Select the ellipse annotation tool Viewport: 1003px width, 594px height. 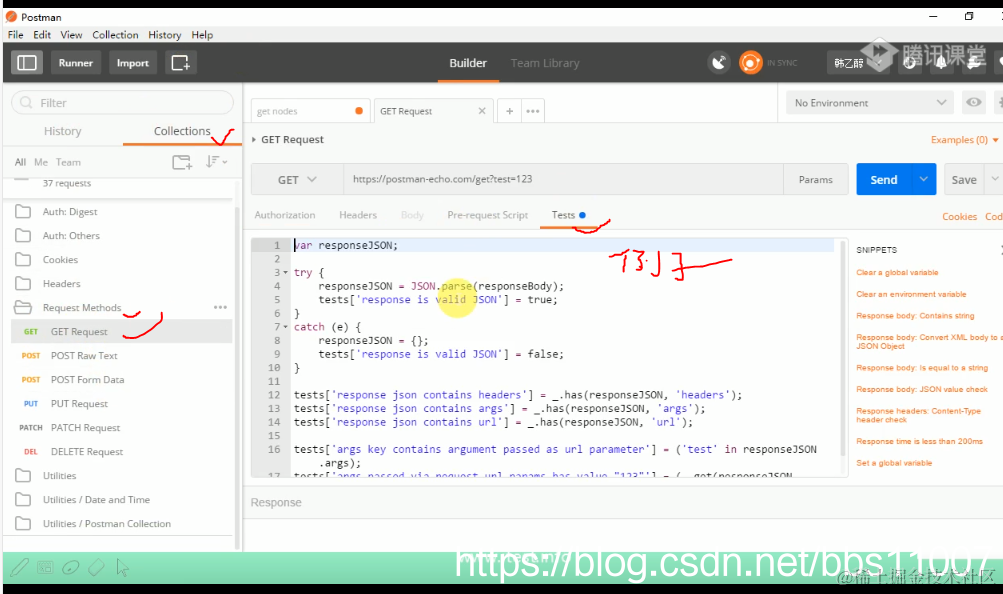[x=70, y=567]
